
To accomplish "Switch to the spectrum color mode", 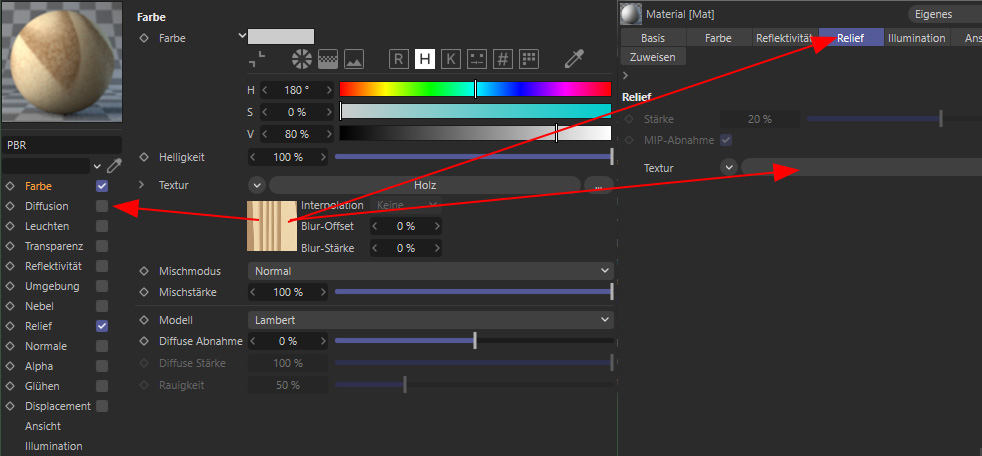I will (328, 60).
